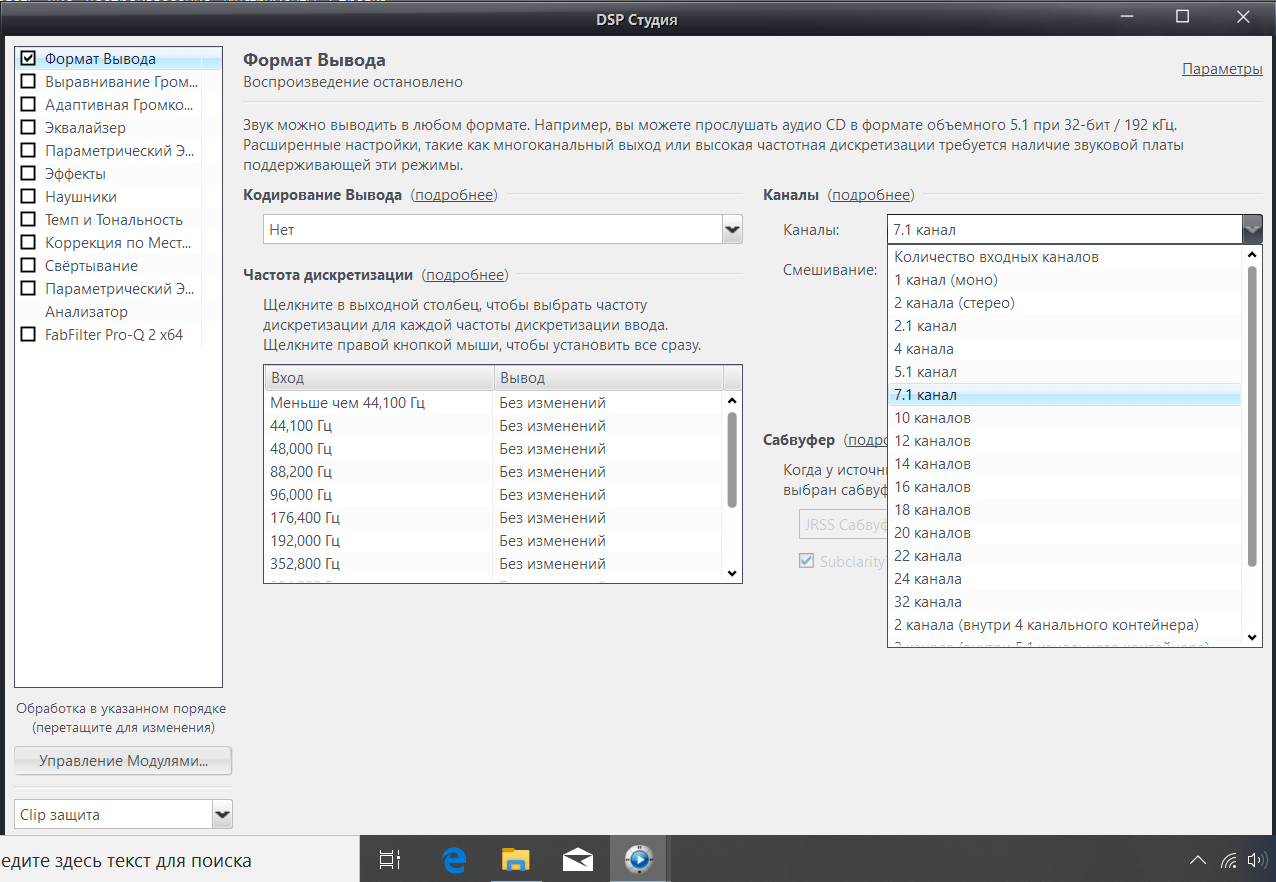
Task: Select 24 канала option
Action: click(x=1064, y=579)
